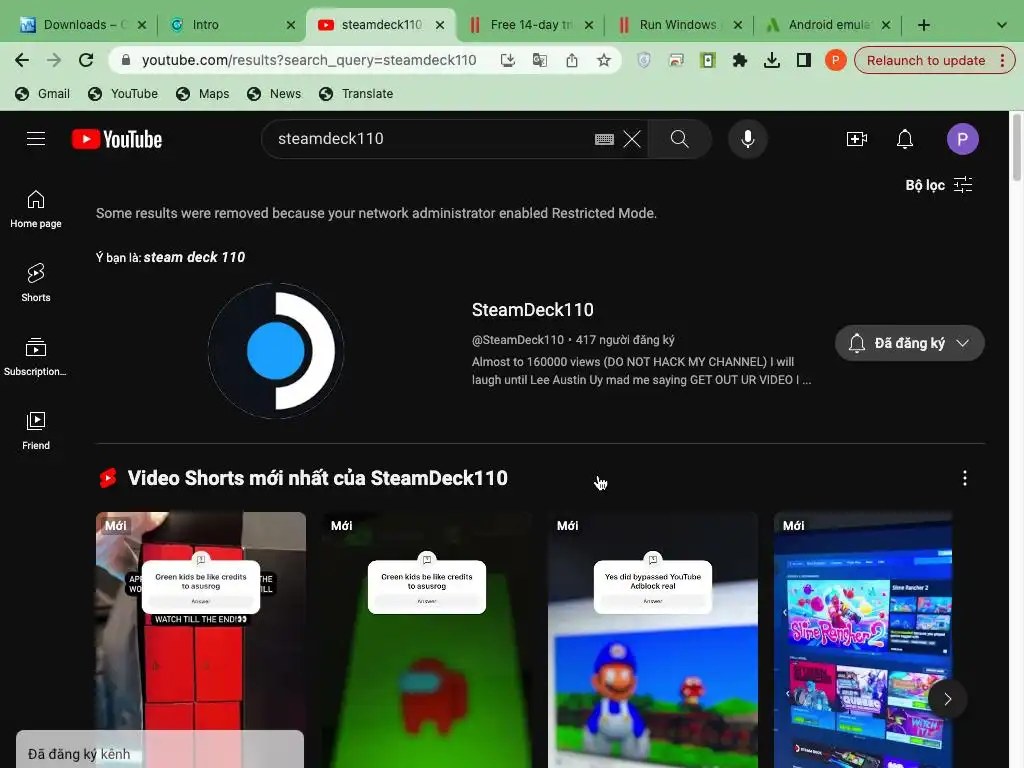Open the News bookmark
The image size is (1024, 768).
click(x=274, y=93)
